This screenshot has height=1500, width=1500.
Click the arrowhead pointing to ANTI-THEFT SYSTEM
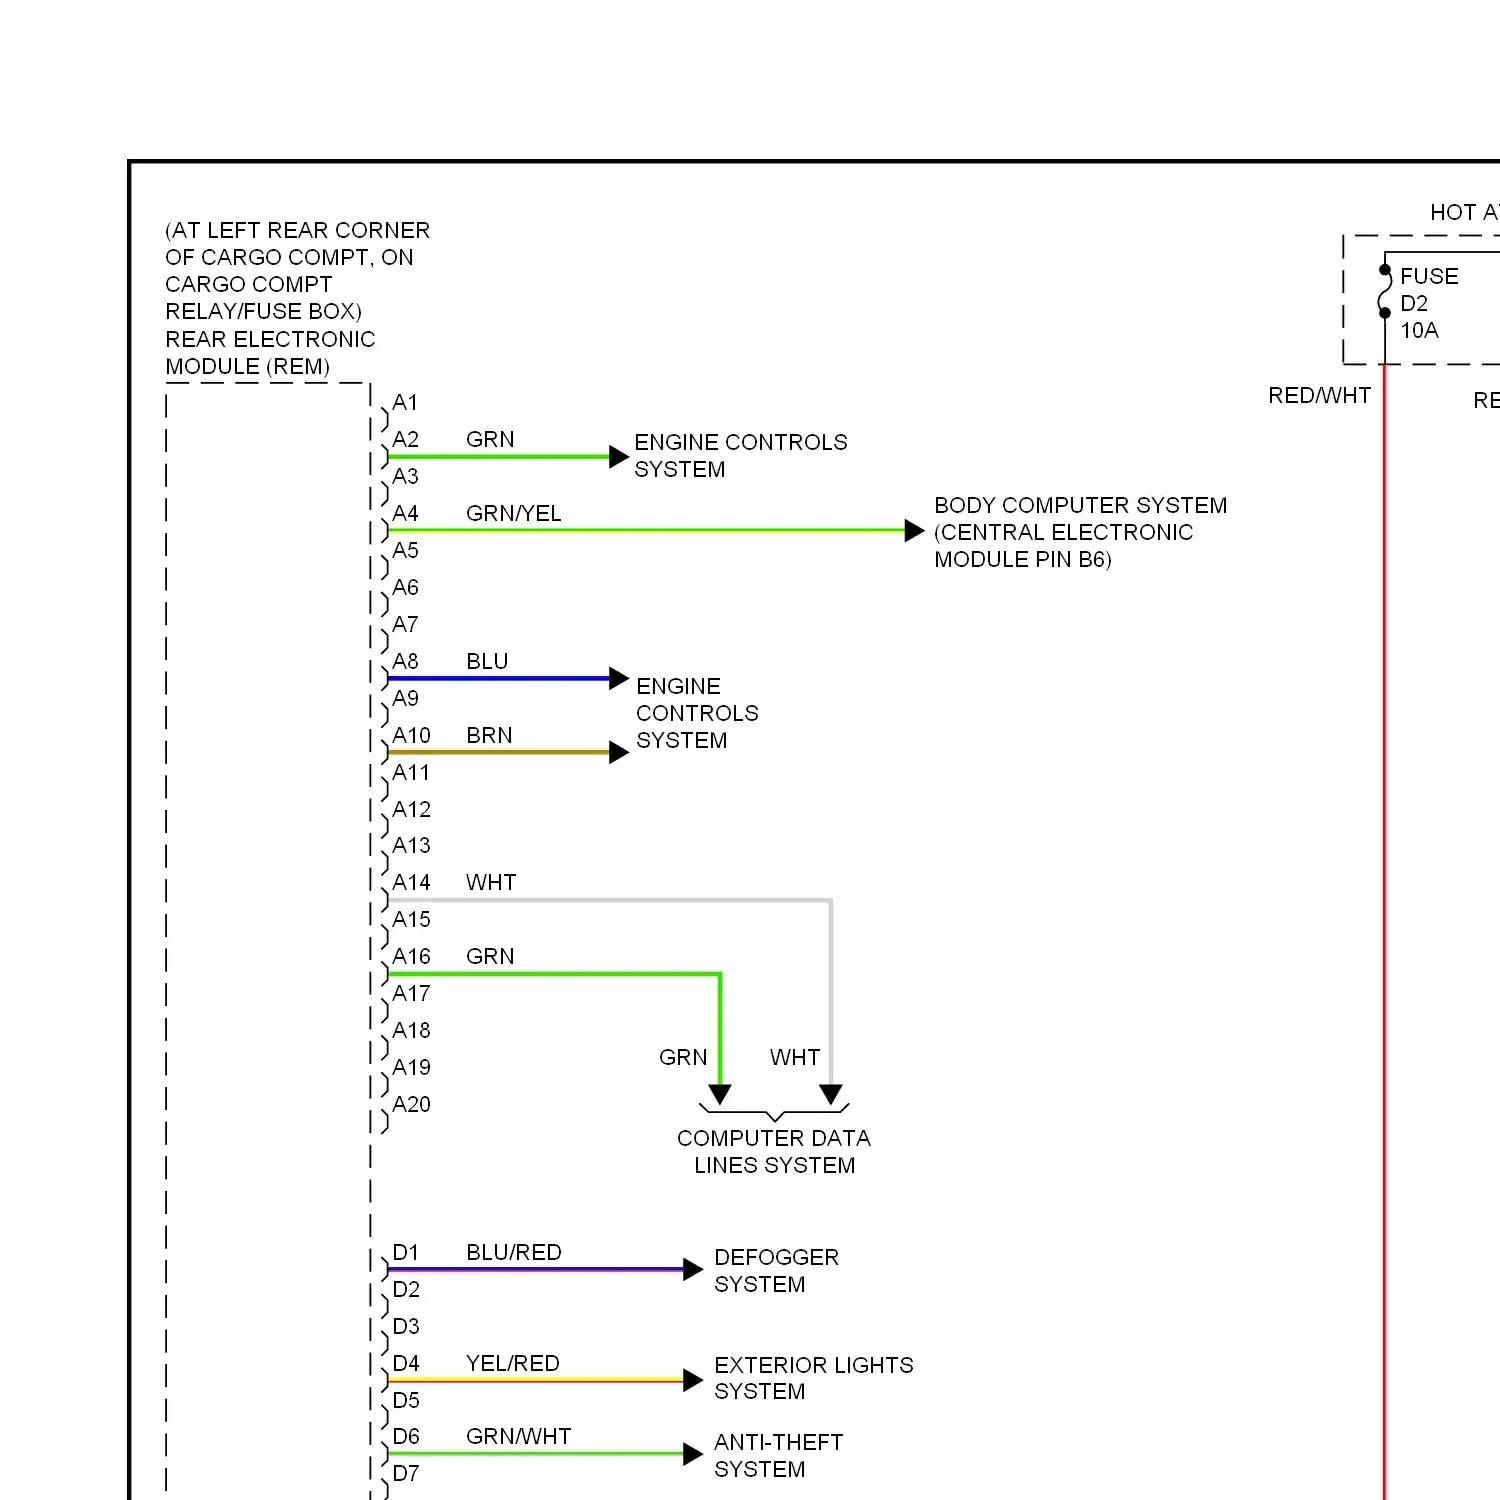693,1455
